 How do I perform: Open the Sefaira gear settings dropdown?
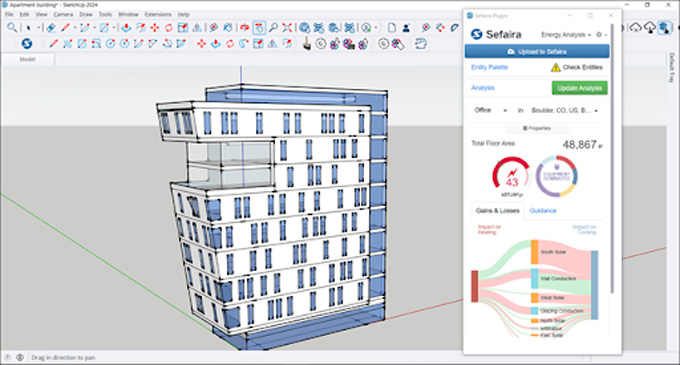click(x=601, y=35)
